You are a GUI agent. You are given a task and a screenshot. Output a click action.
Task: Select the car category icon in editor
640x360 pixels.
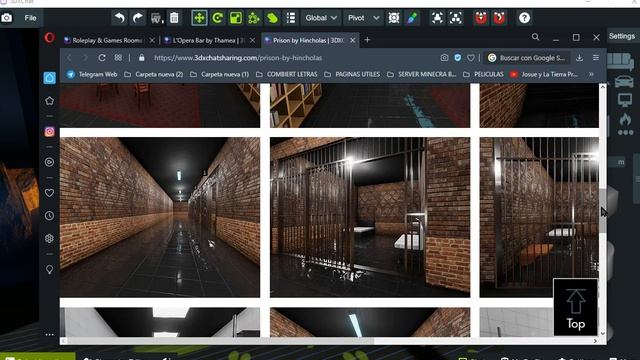[x=624, y=82]
